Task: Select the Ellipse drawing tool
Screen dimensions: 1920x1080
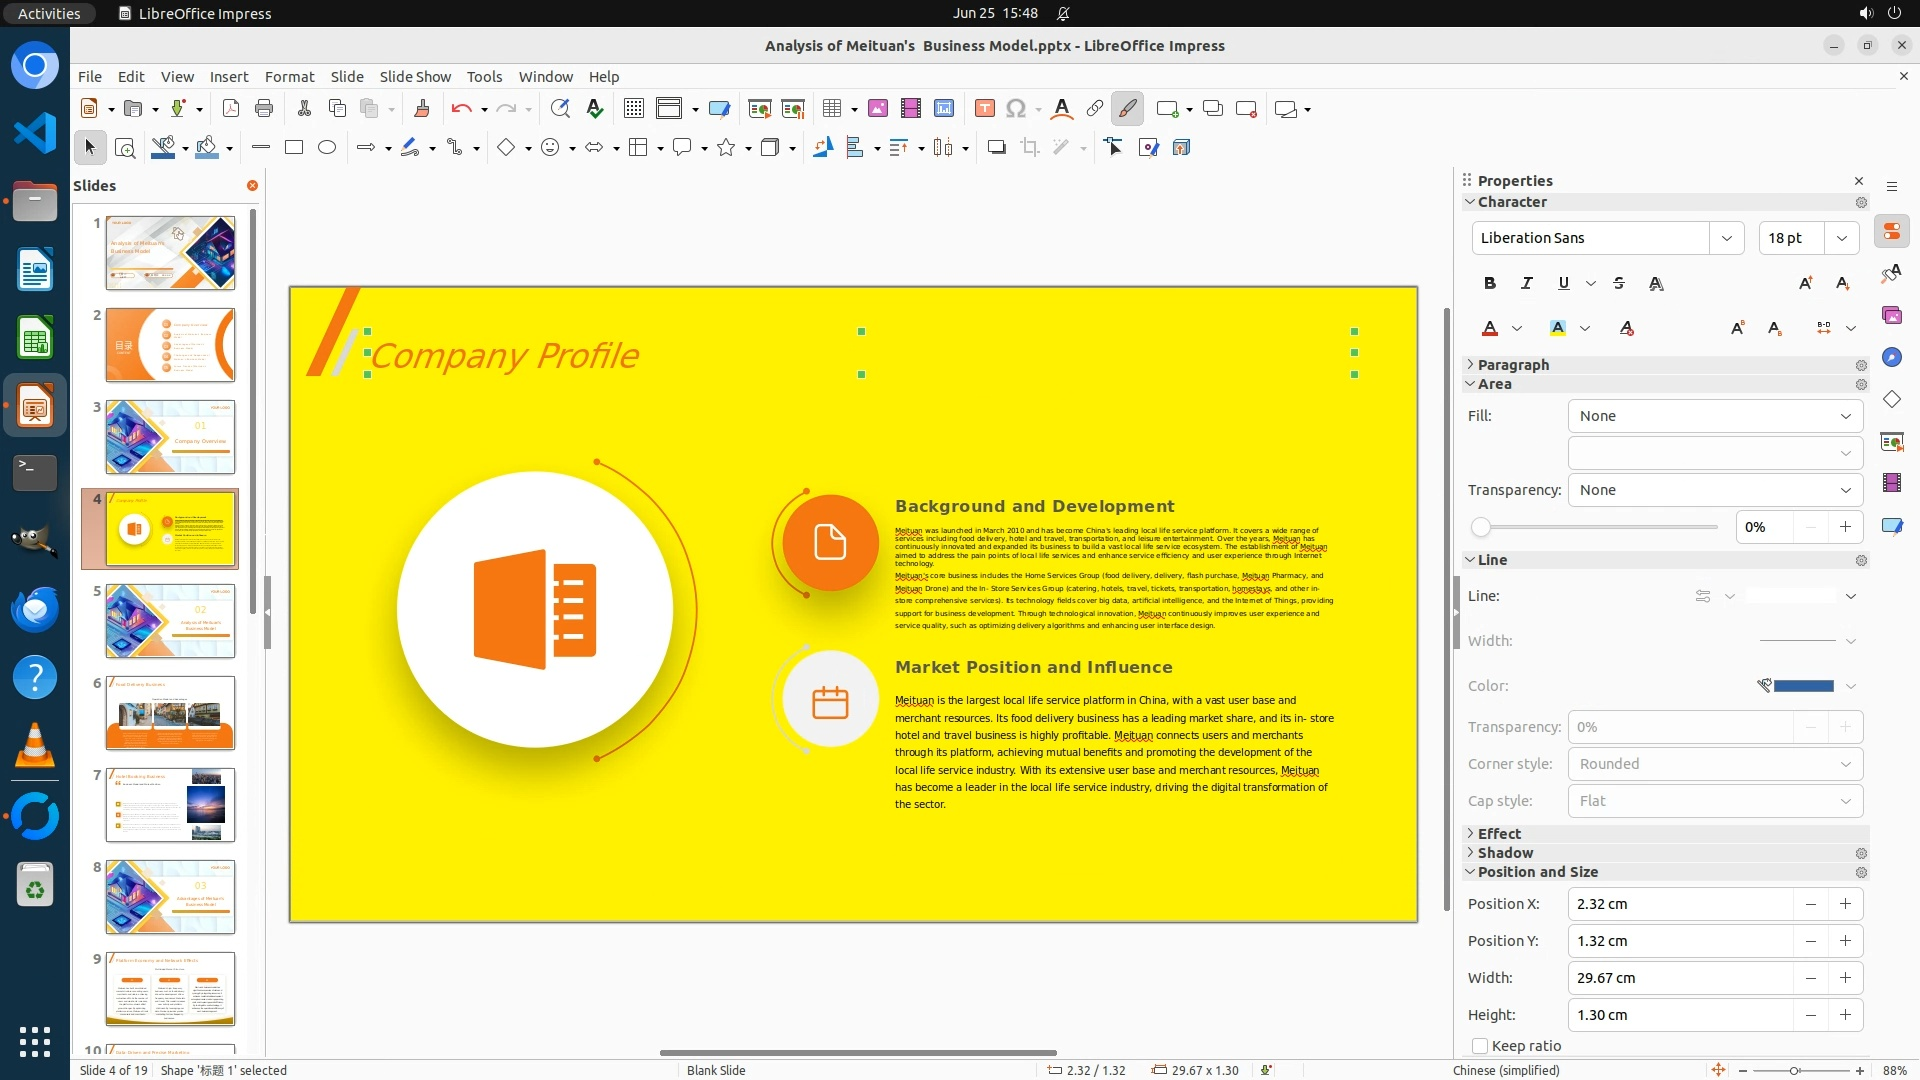Action: pyautogui.click(x=327, y=148)
